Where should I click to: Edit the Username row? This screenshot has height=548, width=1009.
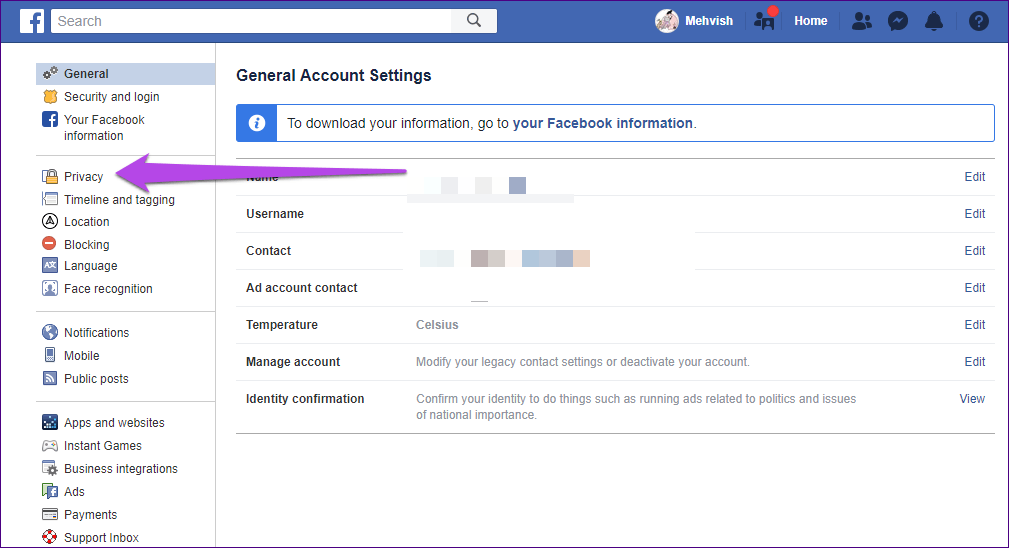pos(974,214)
